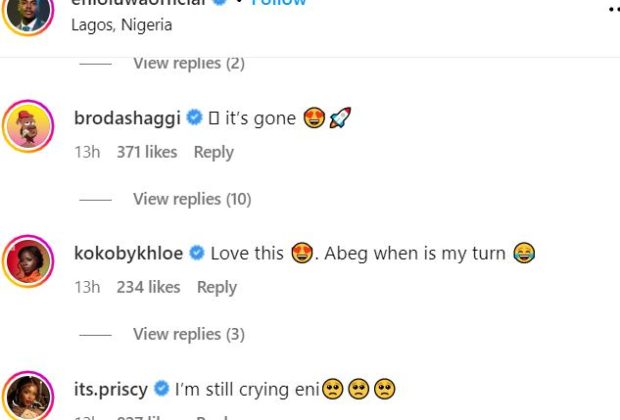Open the more options dots menu
The image size is (620, 420).
pyautogui.click(x=612, y=8)
